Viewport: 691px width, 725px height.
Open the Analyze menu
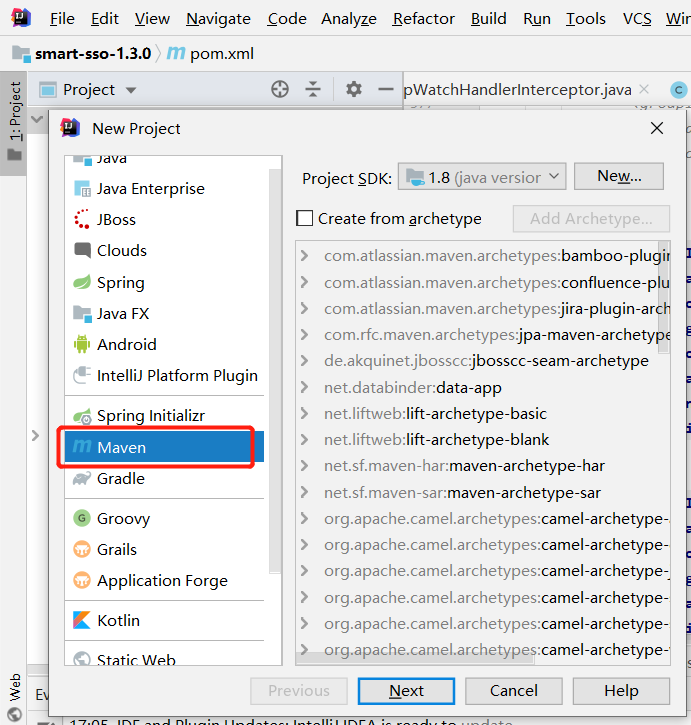(x=349, y=18)
